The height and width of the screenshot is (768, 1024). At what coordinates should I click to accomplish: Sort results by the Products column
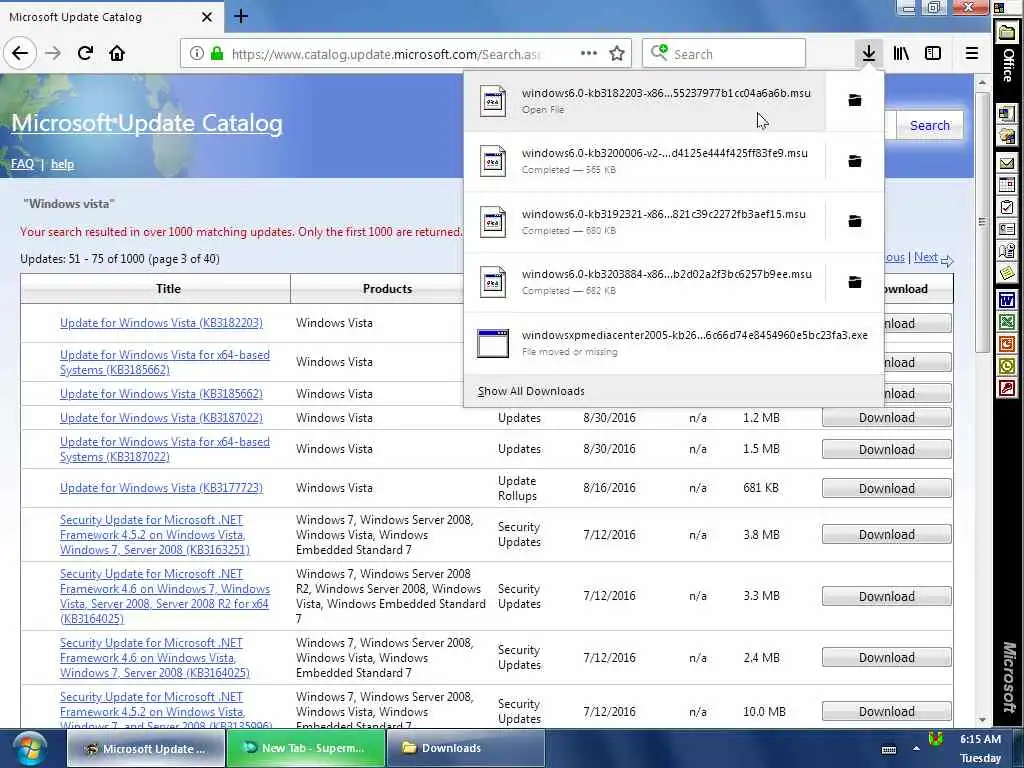point(387,289)
